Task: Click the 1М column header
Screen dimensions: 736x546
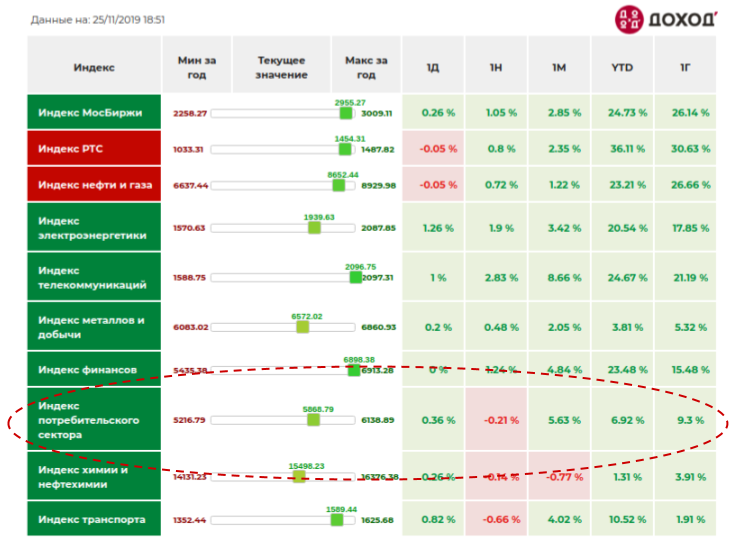Action: (x=559, y=65)
